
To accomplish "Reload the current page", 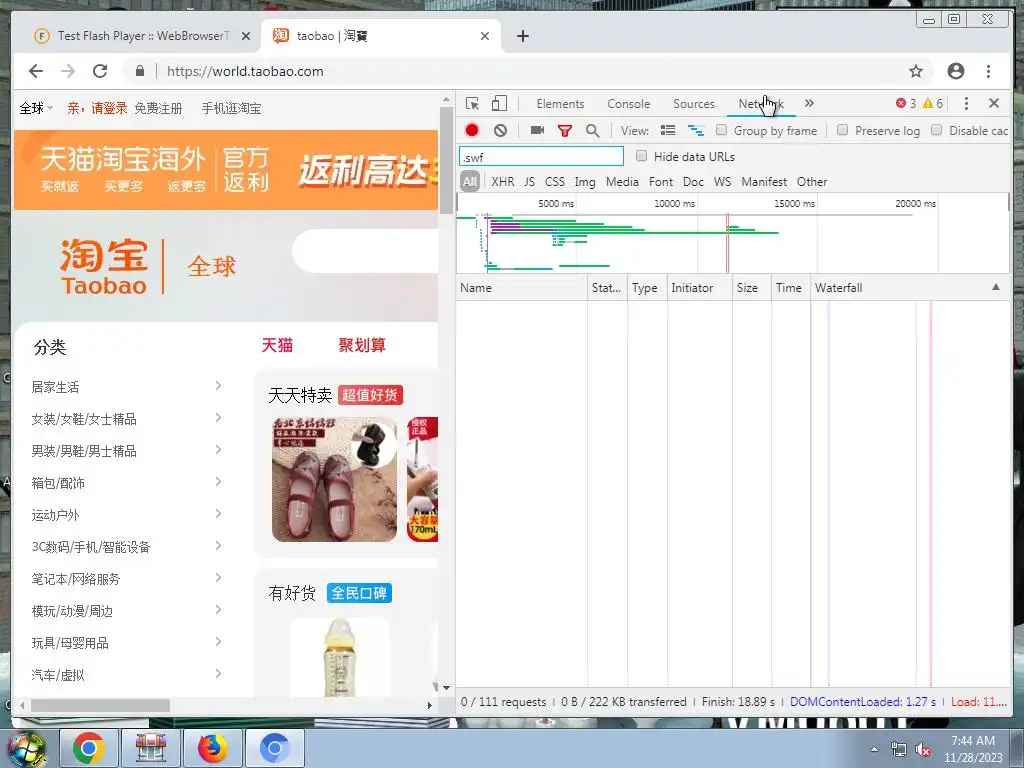I will [x=100, y=71].
